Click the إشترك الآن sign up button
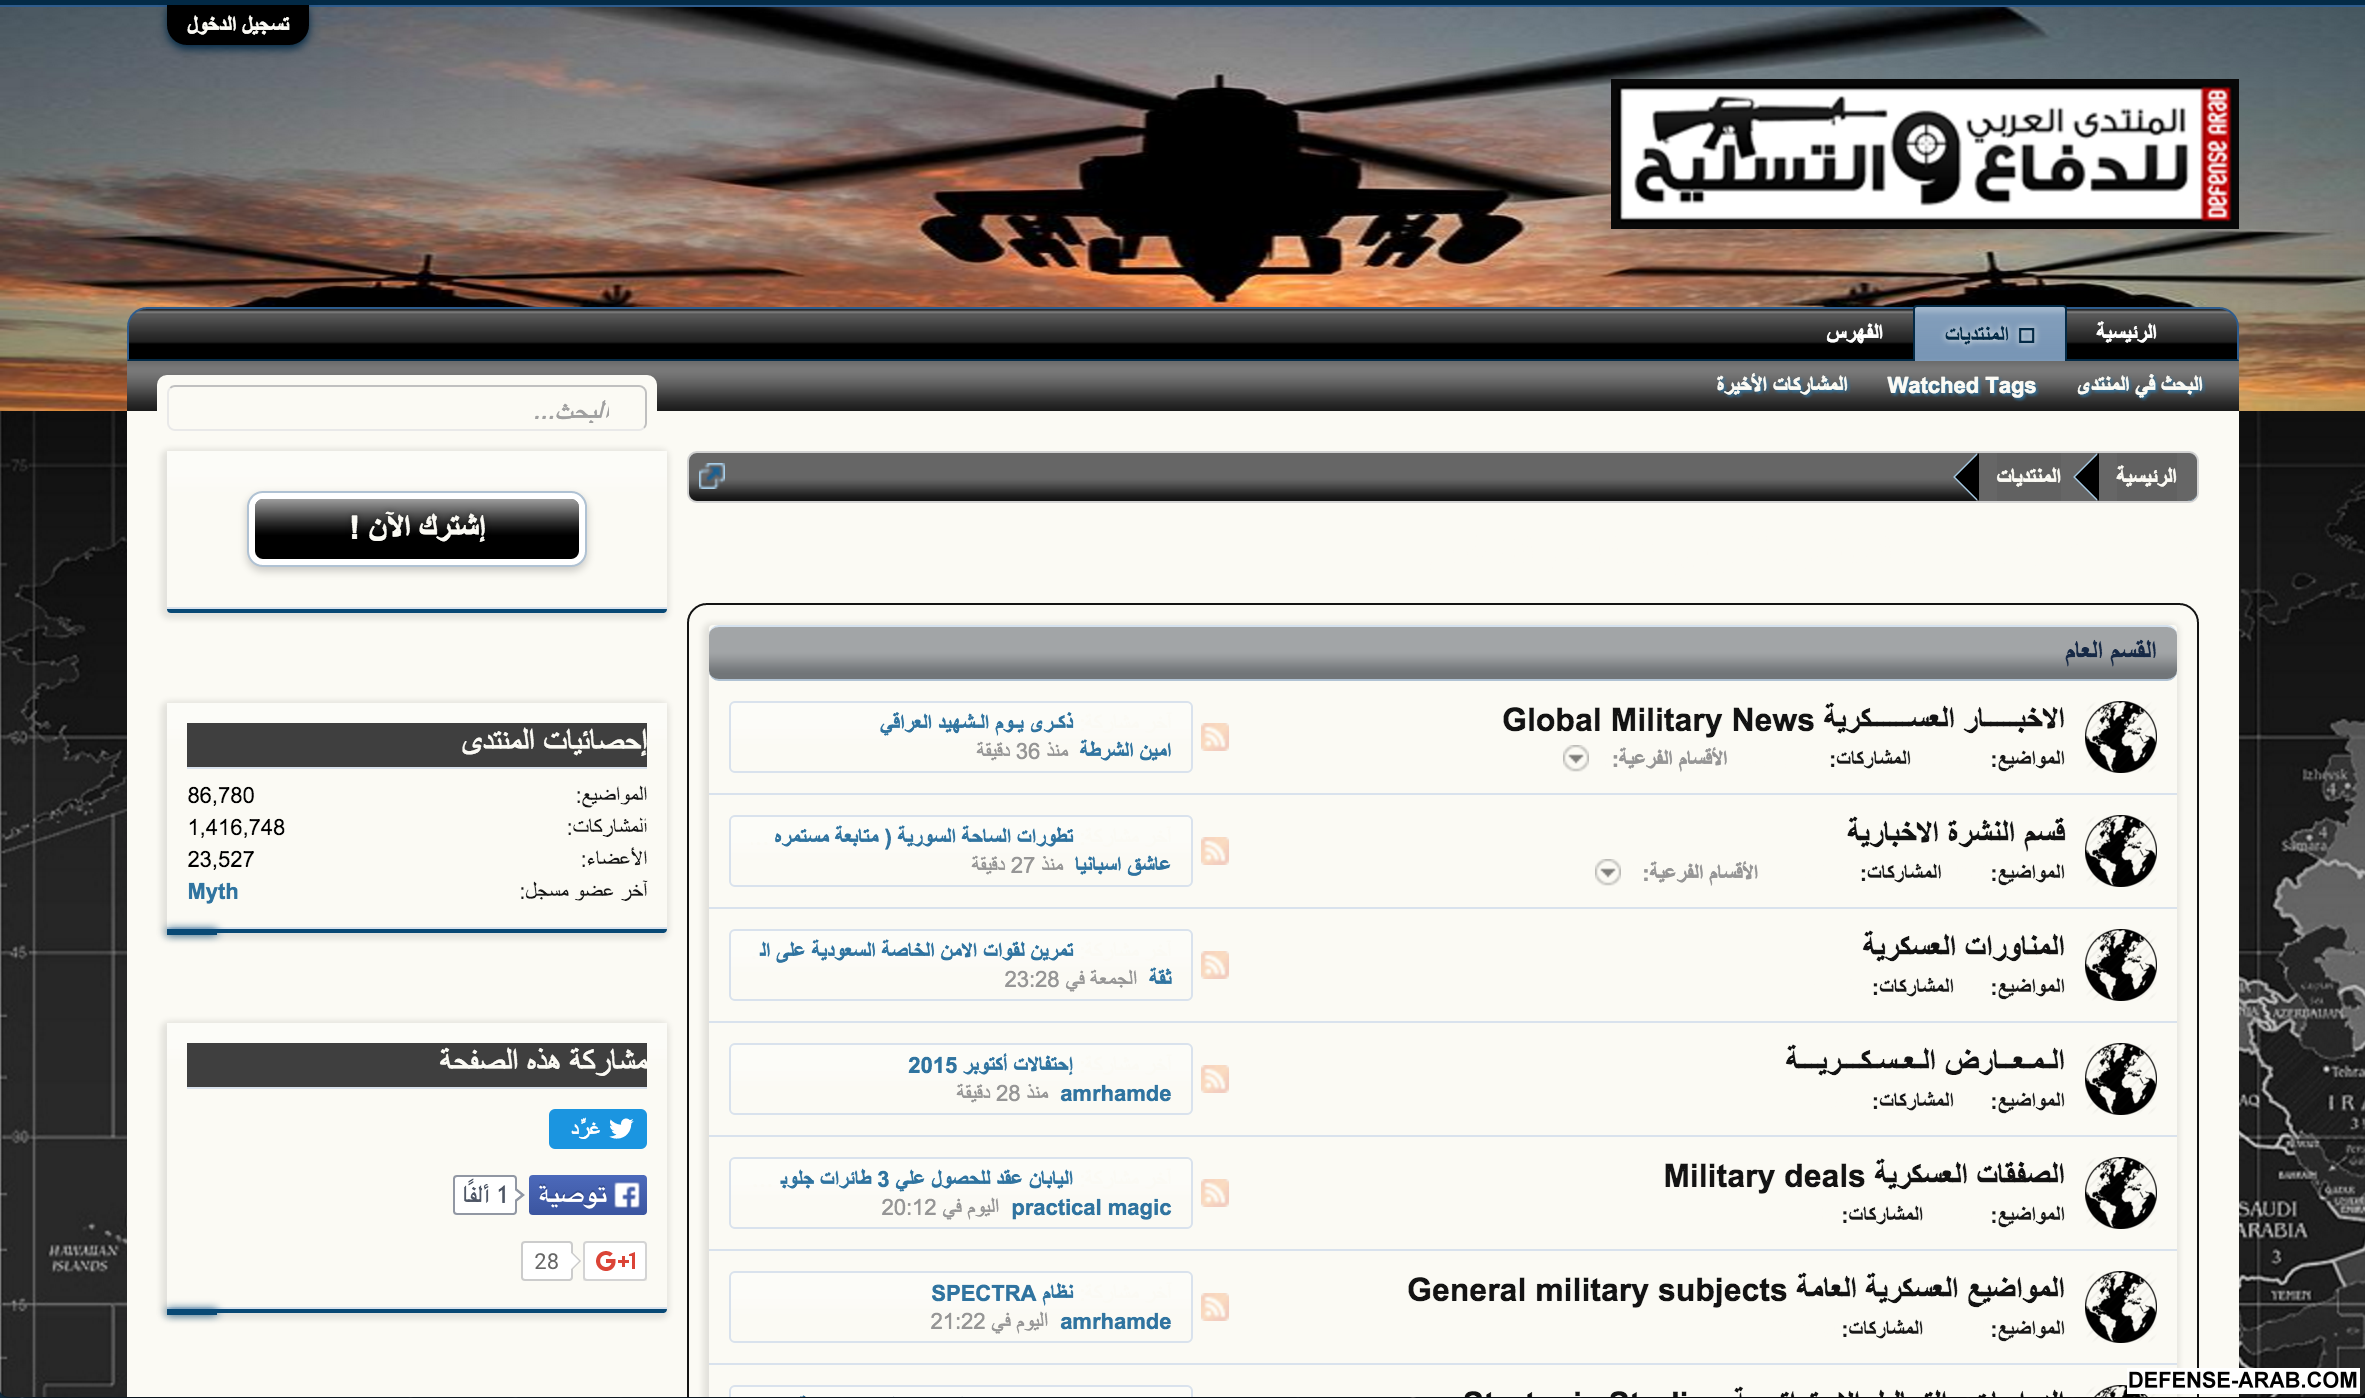This screenshot has height=1398, width=2365. (417, 528)
